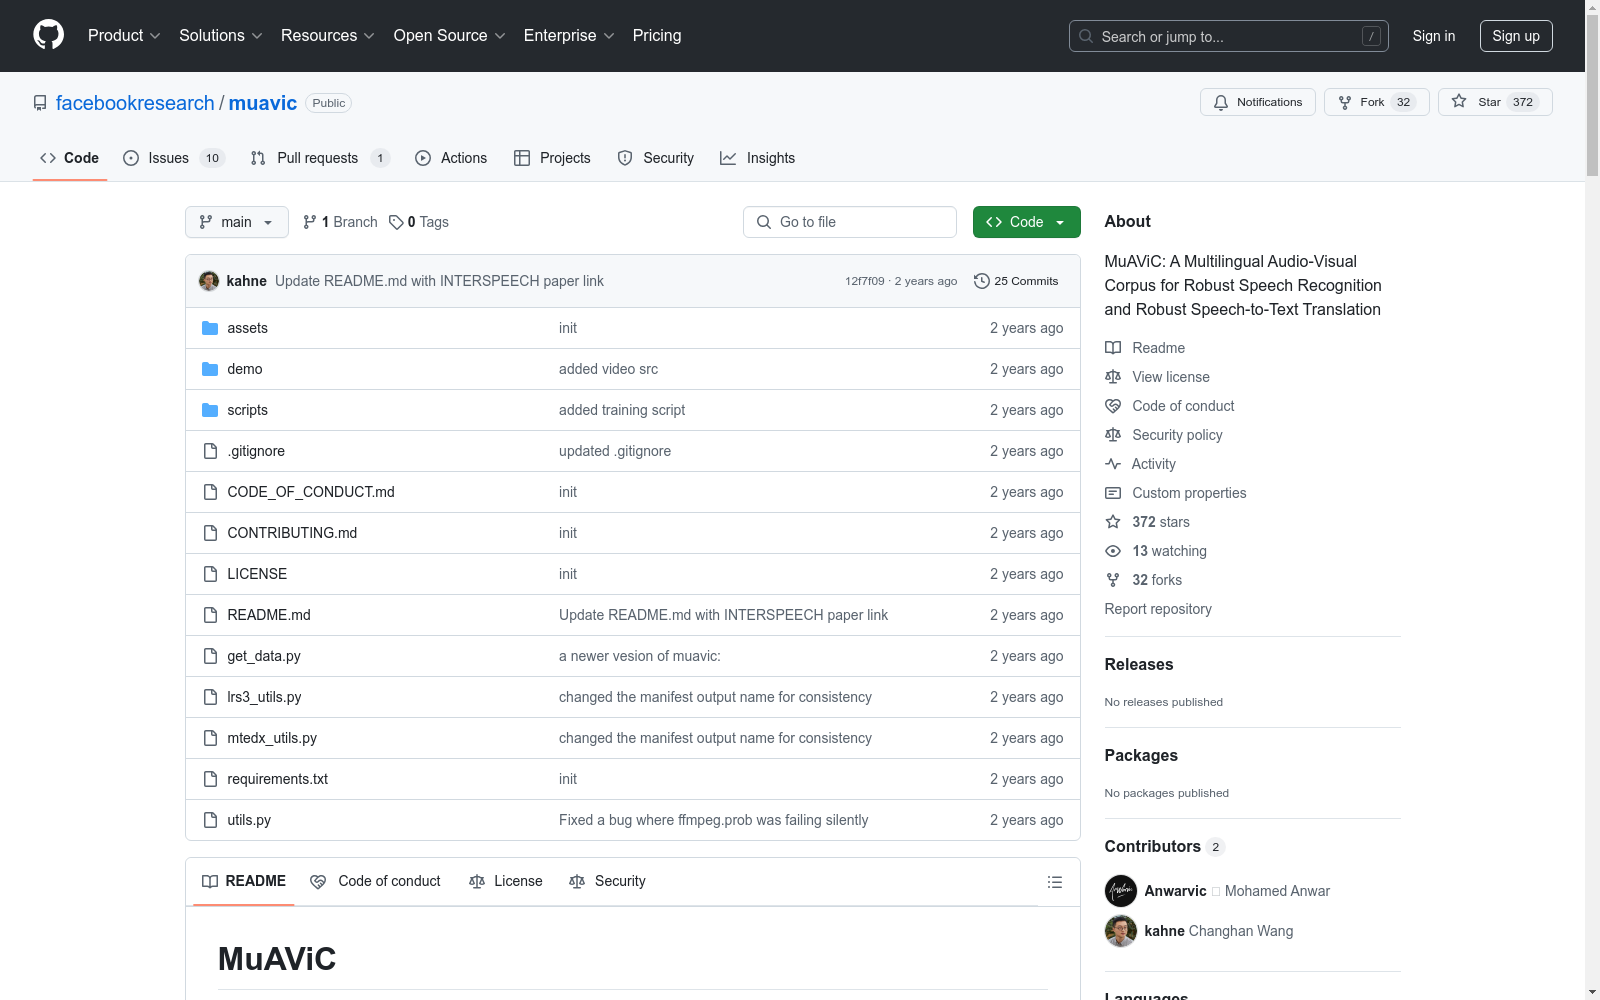Select the Code of conduct README tab
This screenshot has height=1000, width=1600.
coord(376,881)
